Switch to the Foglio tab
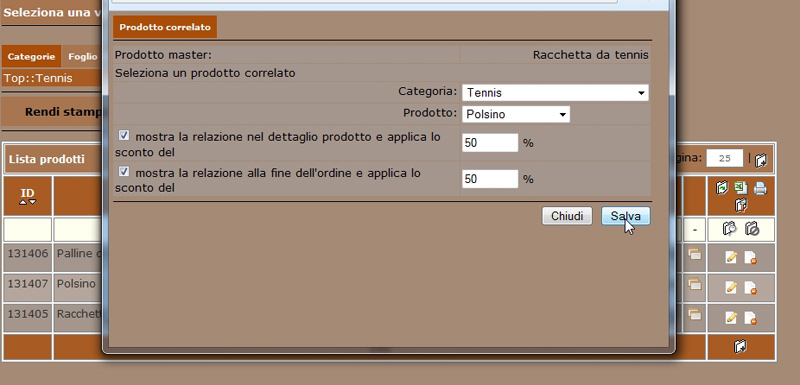Viewport: 800px width, 385px height. (x=82, y=57)
